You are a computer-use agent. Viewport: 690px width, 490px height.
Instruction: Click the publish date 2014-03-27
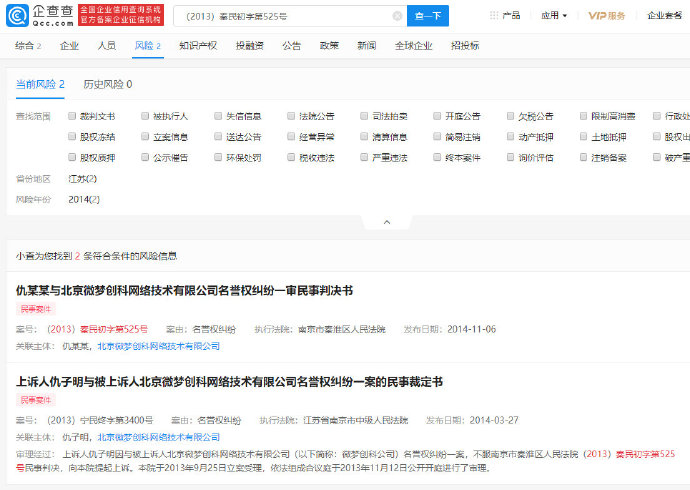click(494, 421)
